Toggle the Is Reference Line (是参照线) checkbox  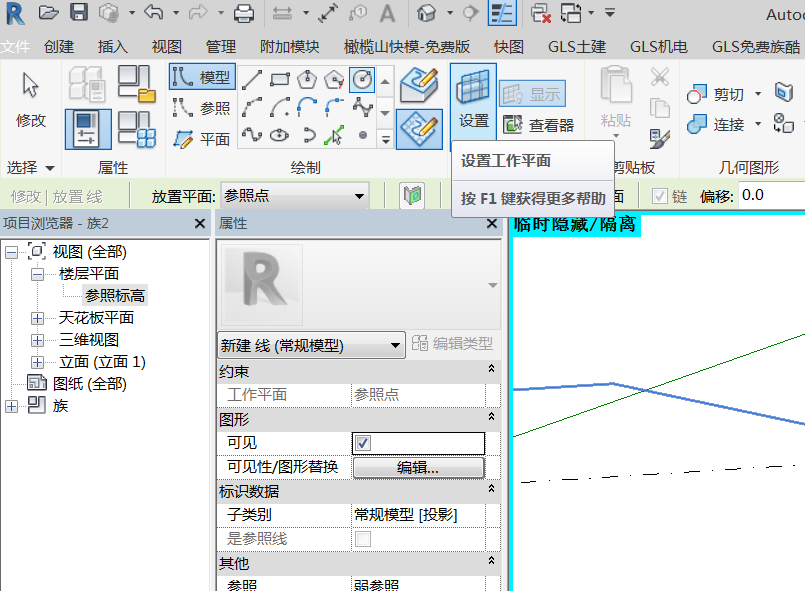pyautogui.click(x=363, y=539)
